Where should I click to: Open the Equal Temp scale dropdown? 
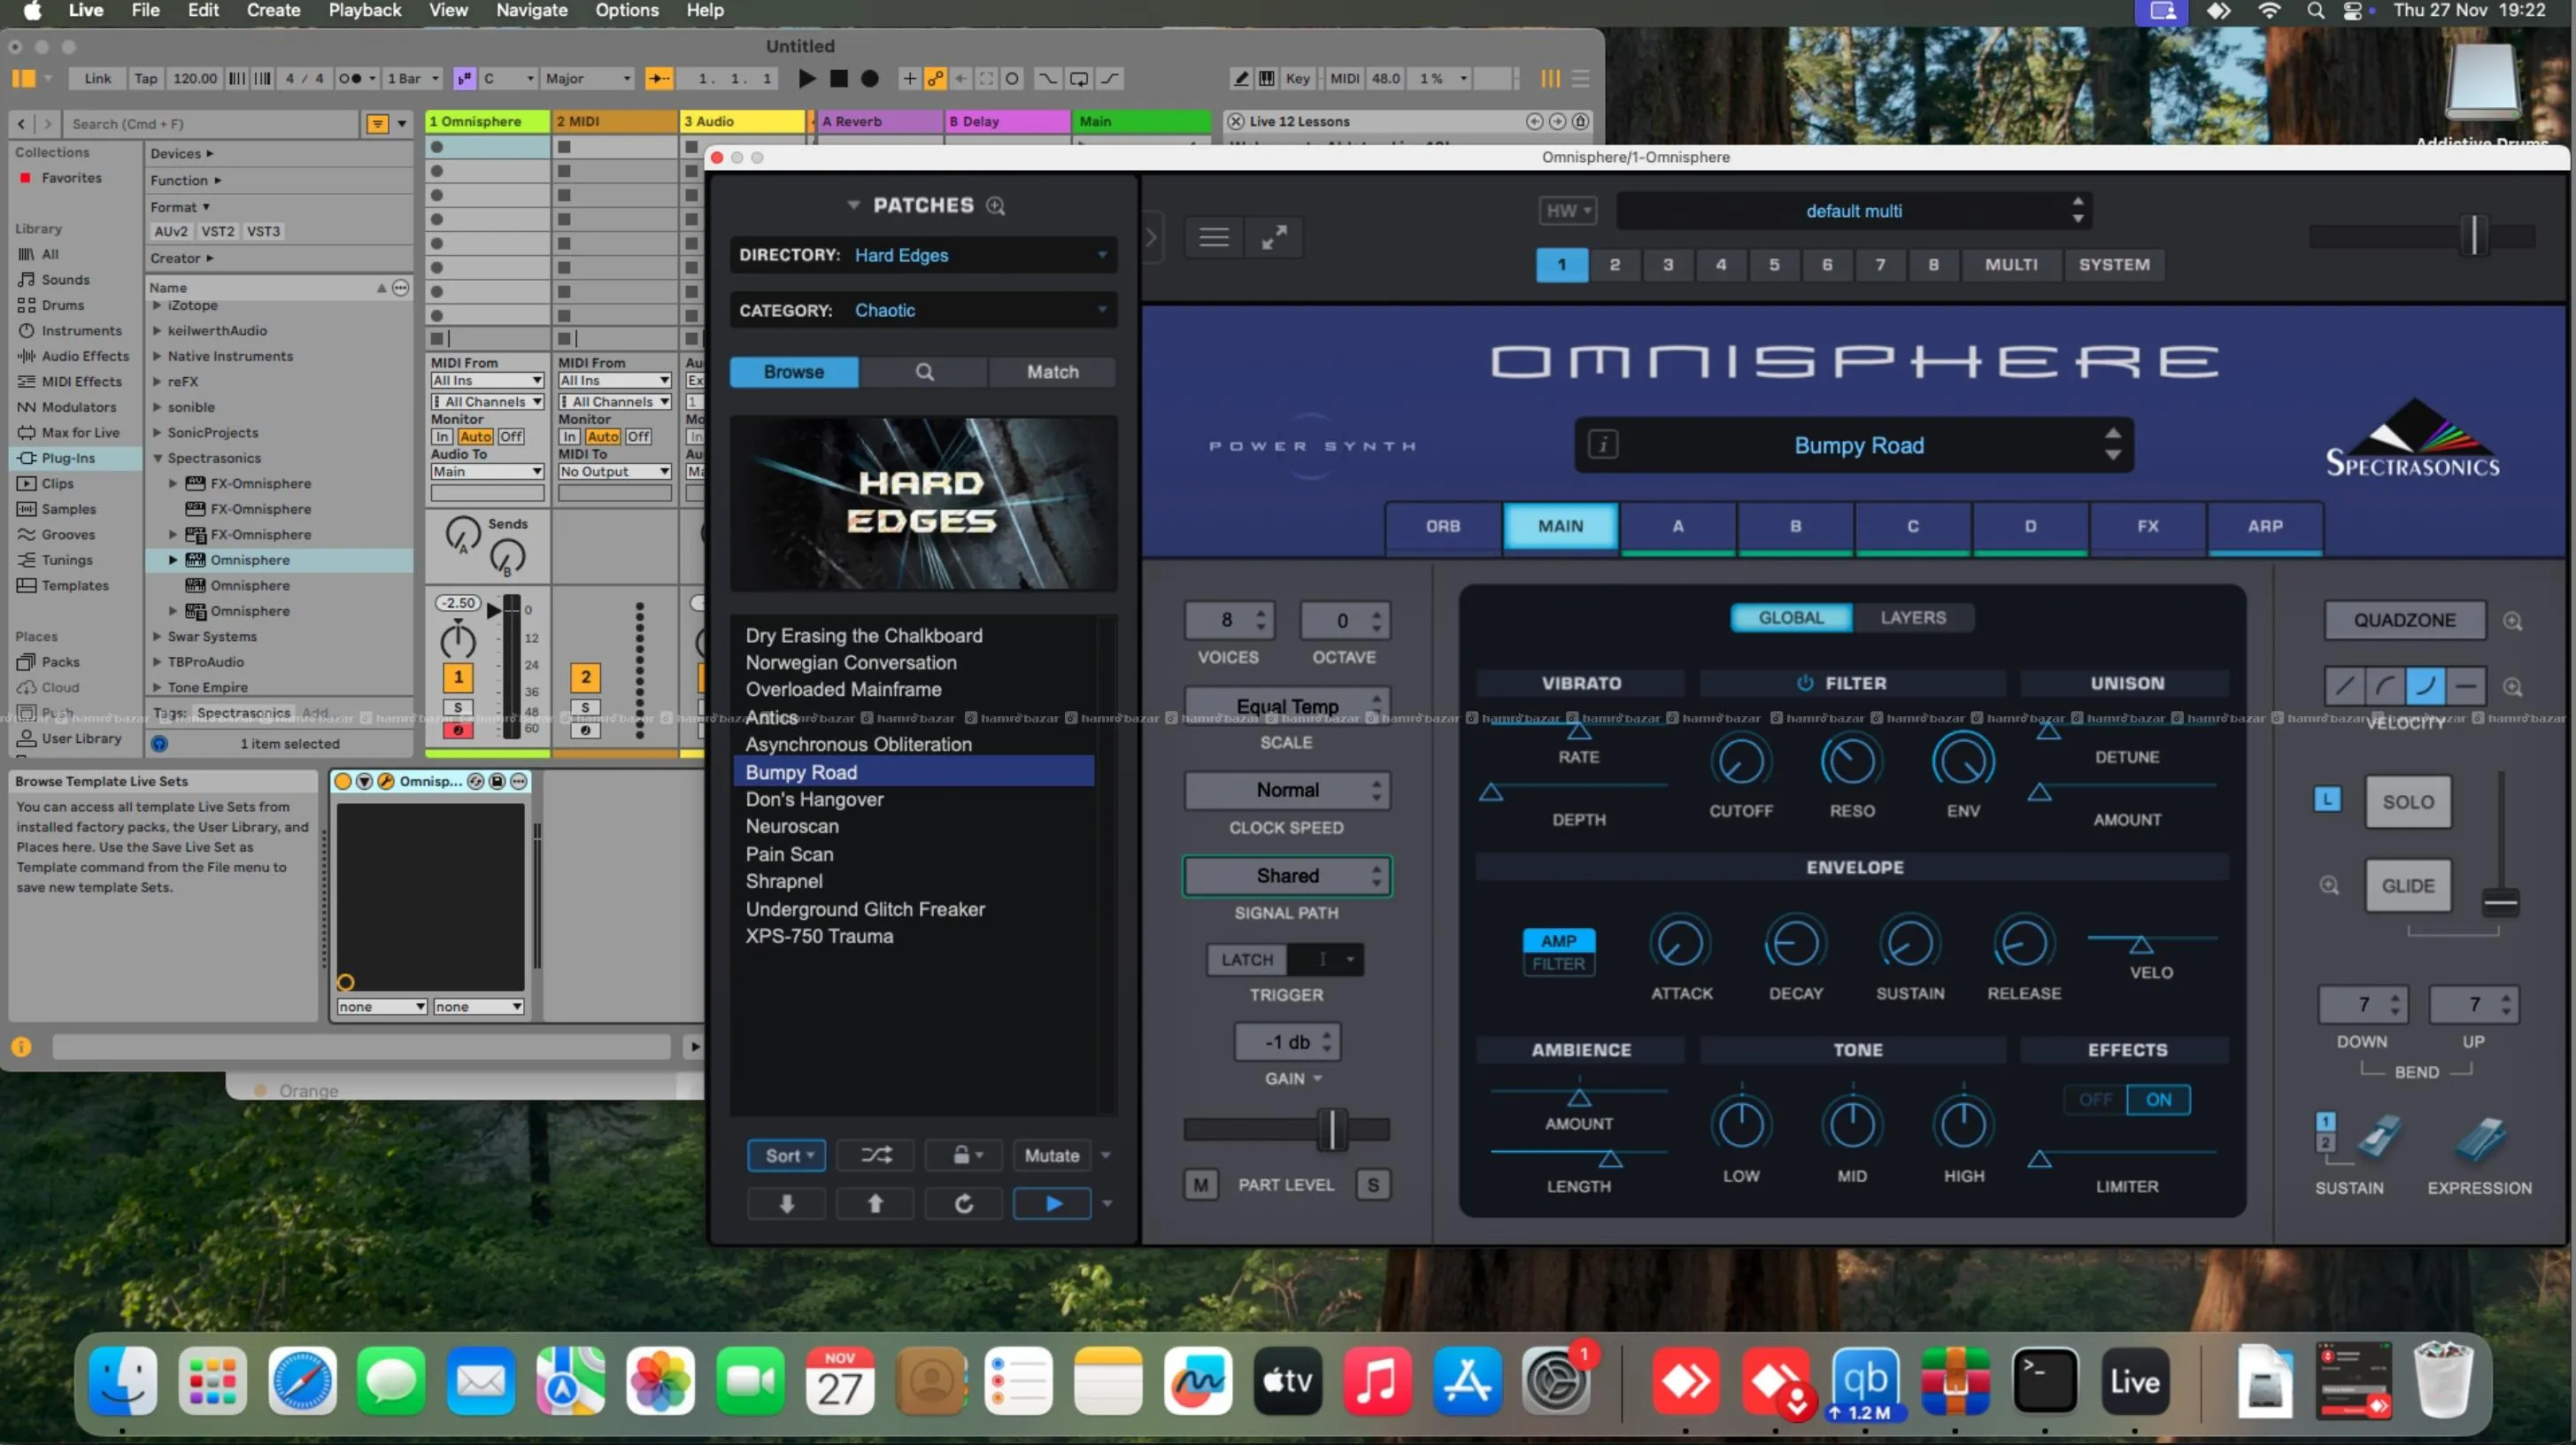tap(1287, 705)
